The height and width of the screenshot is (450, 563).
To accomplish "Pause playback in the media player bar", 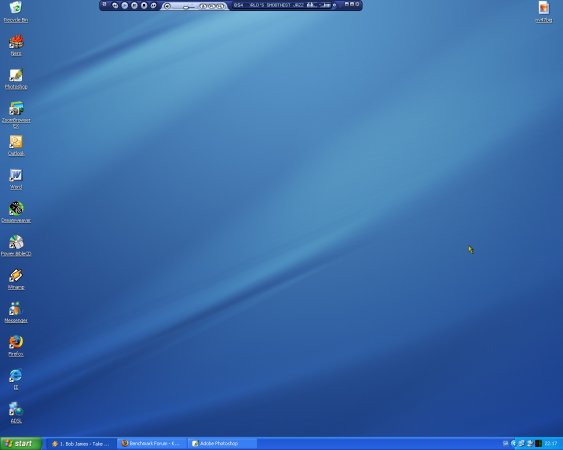I will click(134, 5).
